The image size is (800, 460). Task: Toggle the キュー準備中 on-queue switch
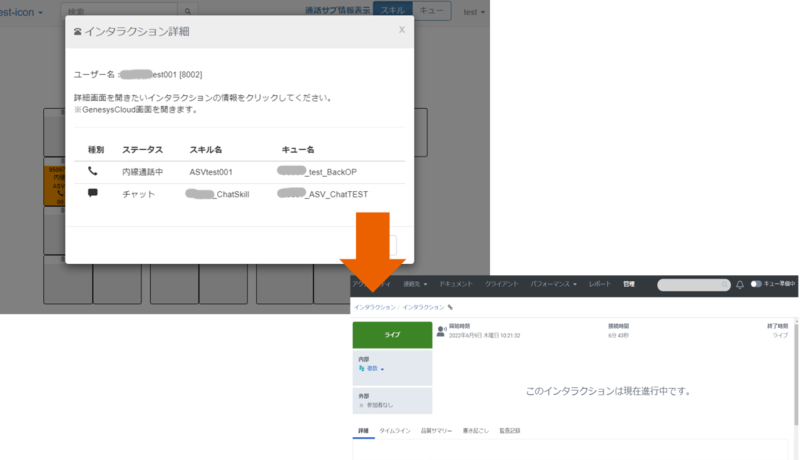[756, 284]
